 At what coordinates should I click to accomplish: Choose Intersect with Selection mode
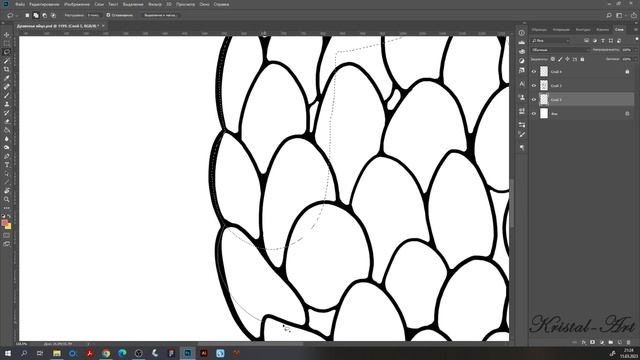coord(53,15)
